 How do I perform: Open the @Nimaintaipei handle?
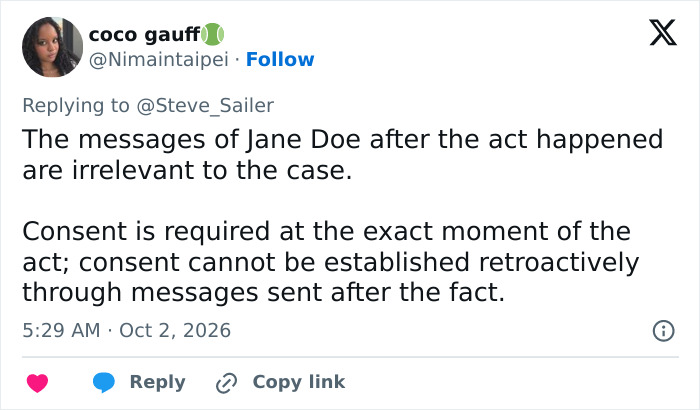click(159, 59)
